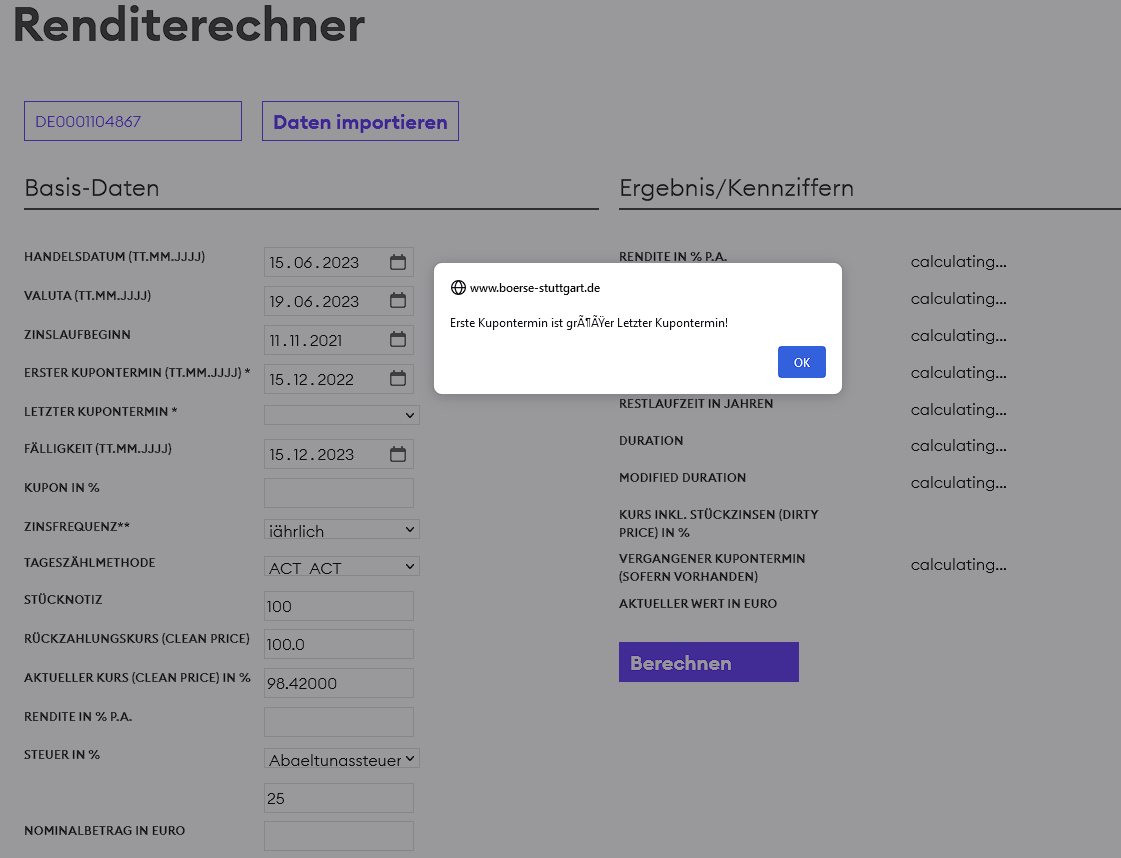Click the Kupon in % input field
This screenshot has width=1121, height=858.
(338, 493)
